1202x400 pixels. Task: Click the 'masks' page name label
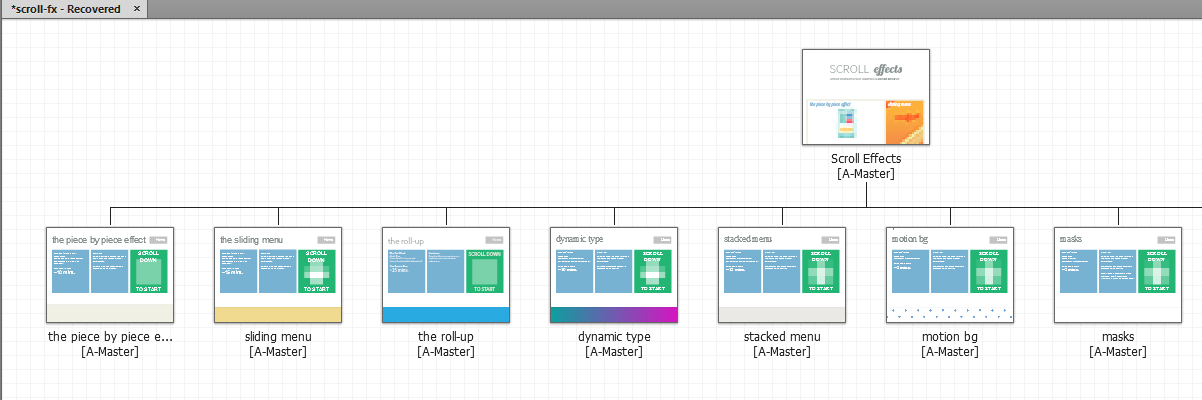click(x=1118, y=337)
